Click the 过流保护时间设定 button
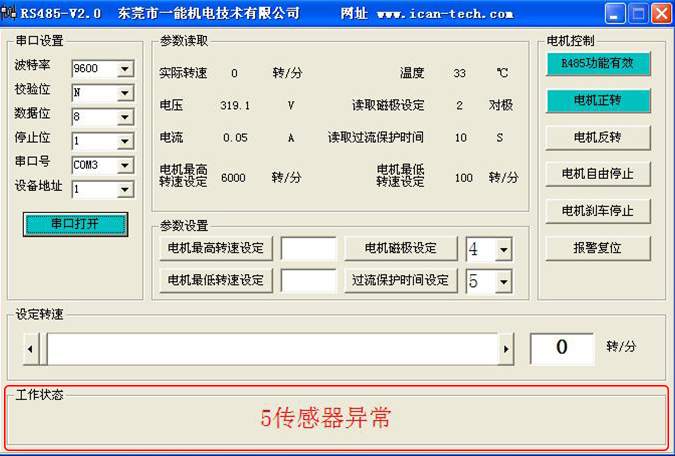The height and width of the screenshot is (456, 675). [x=401, y=281]
